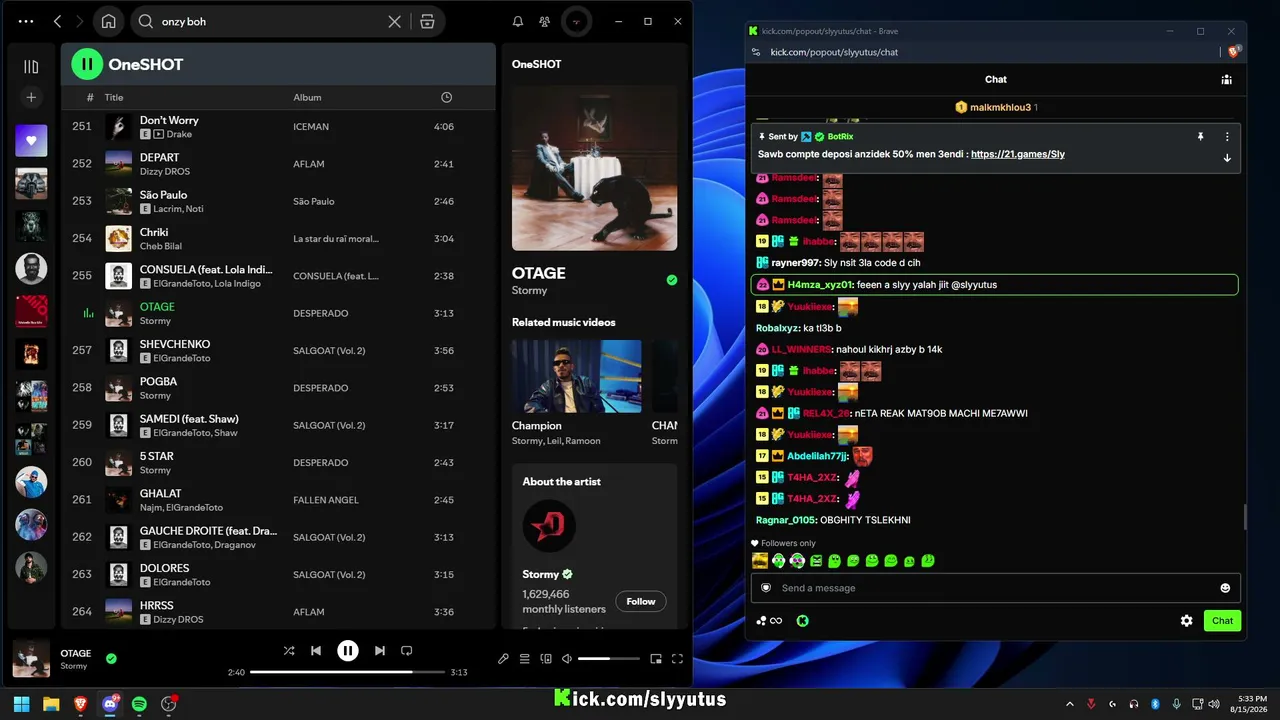Click the 'Send a message' chat input
The image size is (1280, 720).
[x=996, y=588]
